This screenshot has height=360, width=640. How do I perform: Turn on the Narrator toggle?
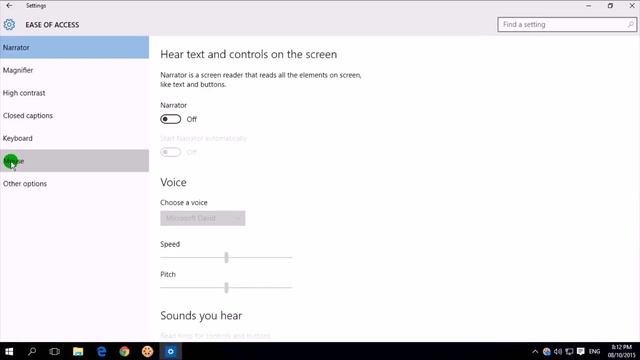tap(171, 119)
